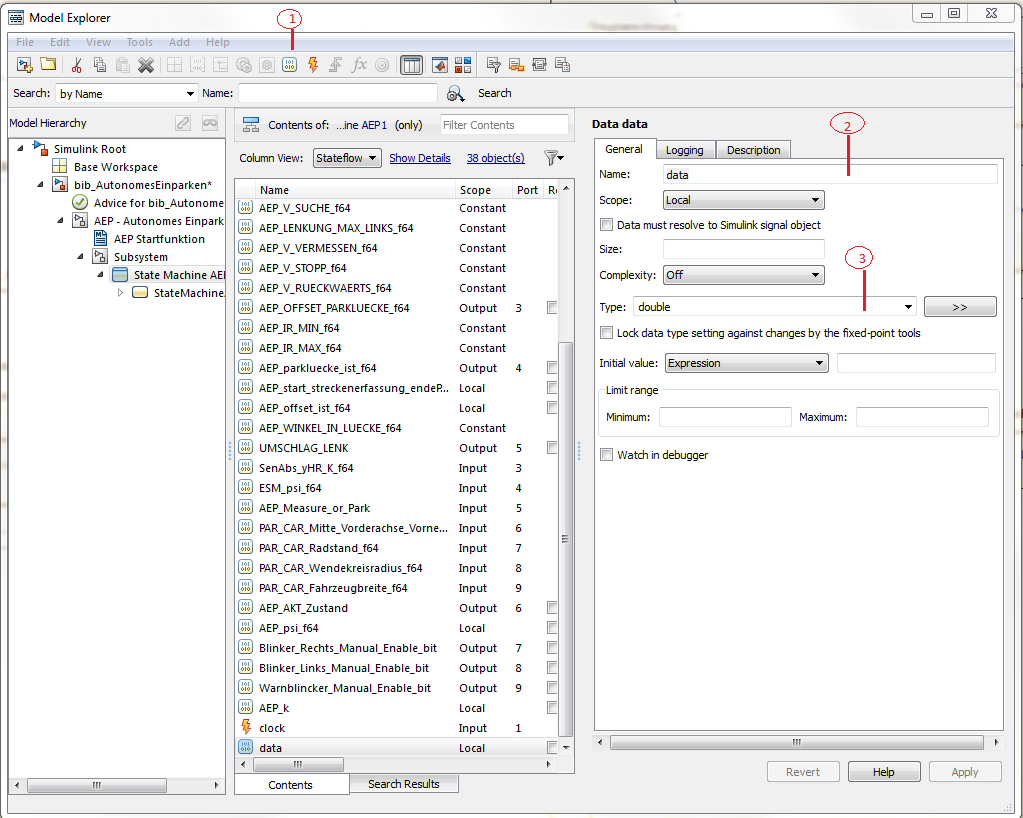Image resolution: width=1023 pixels, height=818 pixels.
Task: Click the search binoculars icon
Action: (456, 93)
